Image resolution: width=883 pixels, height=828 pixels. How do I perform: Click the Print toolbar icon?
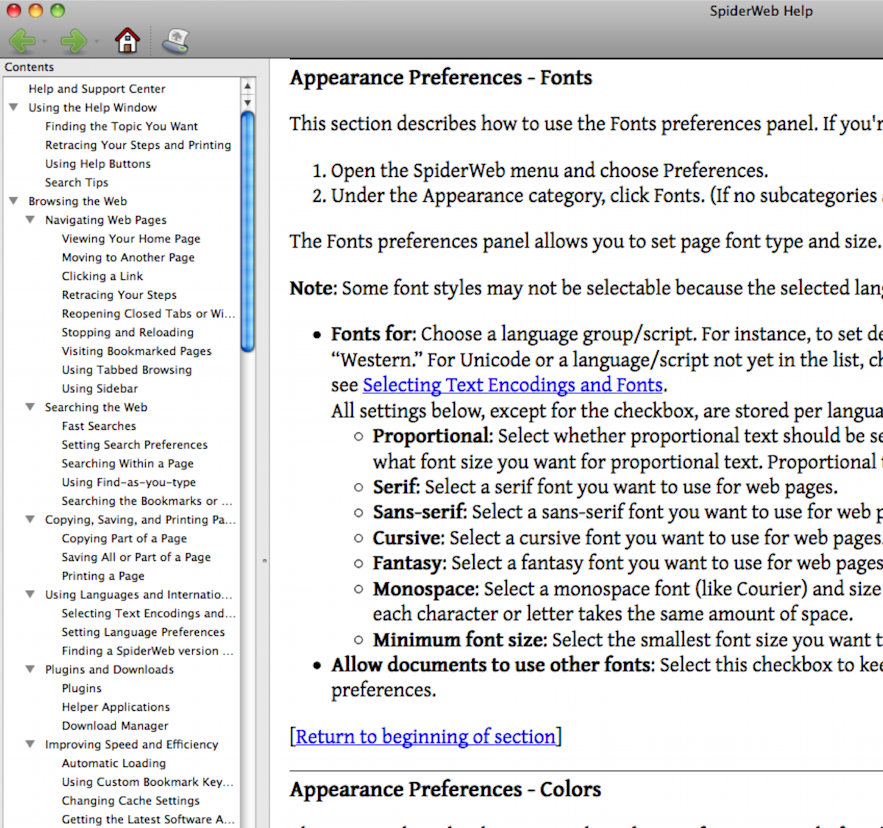[x=176, y=41]
